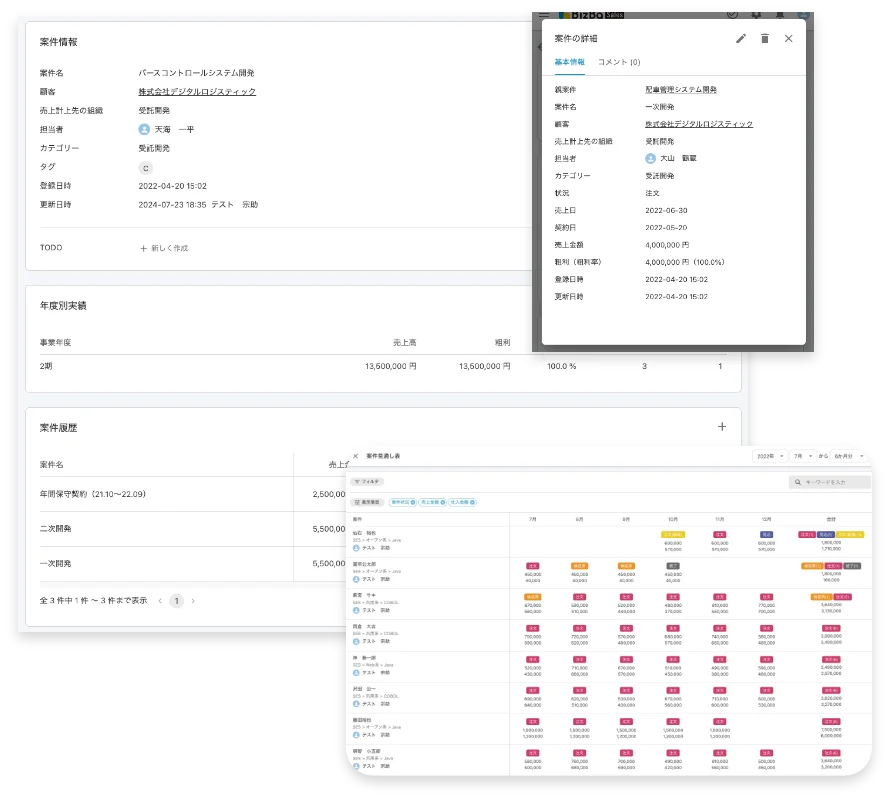
Task: Close the 案件の詳細 dialog with the X icon
Action: point(788,39)
